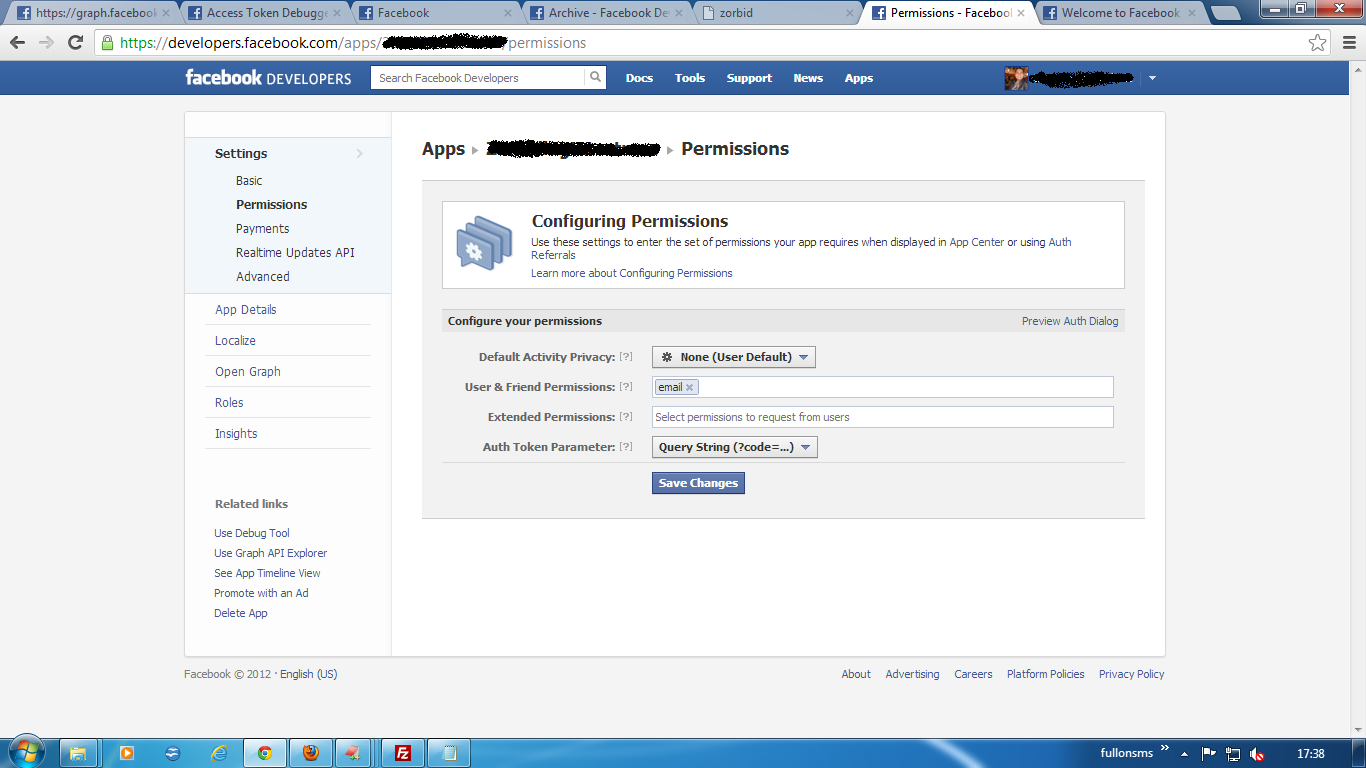Viewport: 1366px width, 768px height.
Task: Show hidden system tray icons
Action: [1184, 754]
